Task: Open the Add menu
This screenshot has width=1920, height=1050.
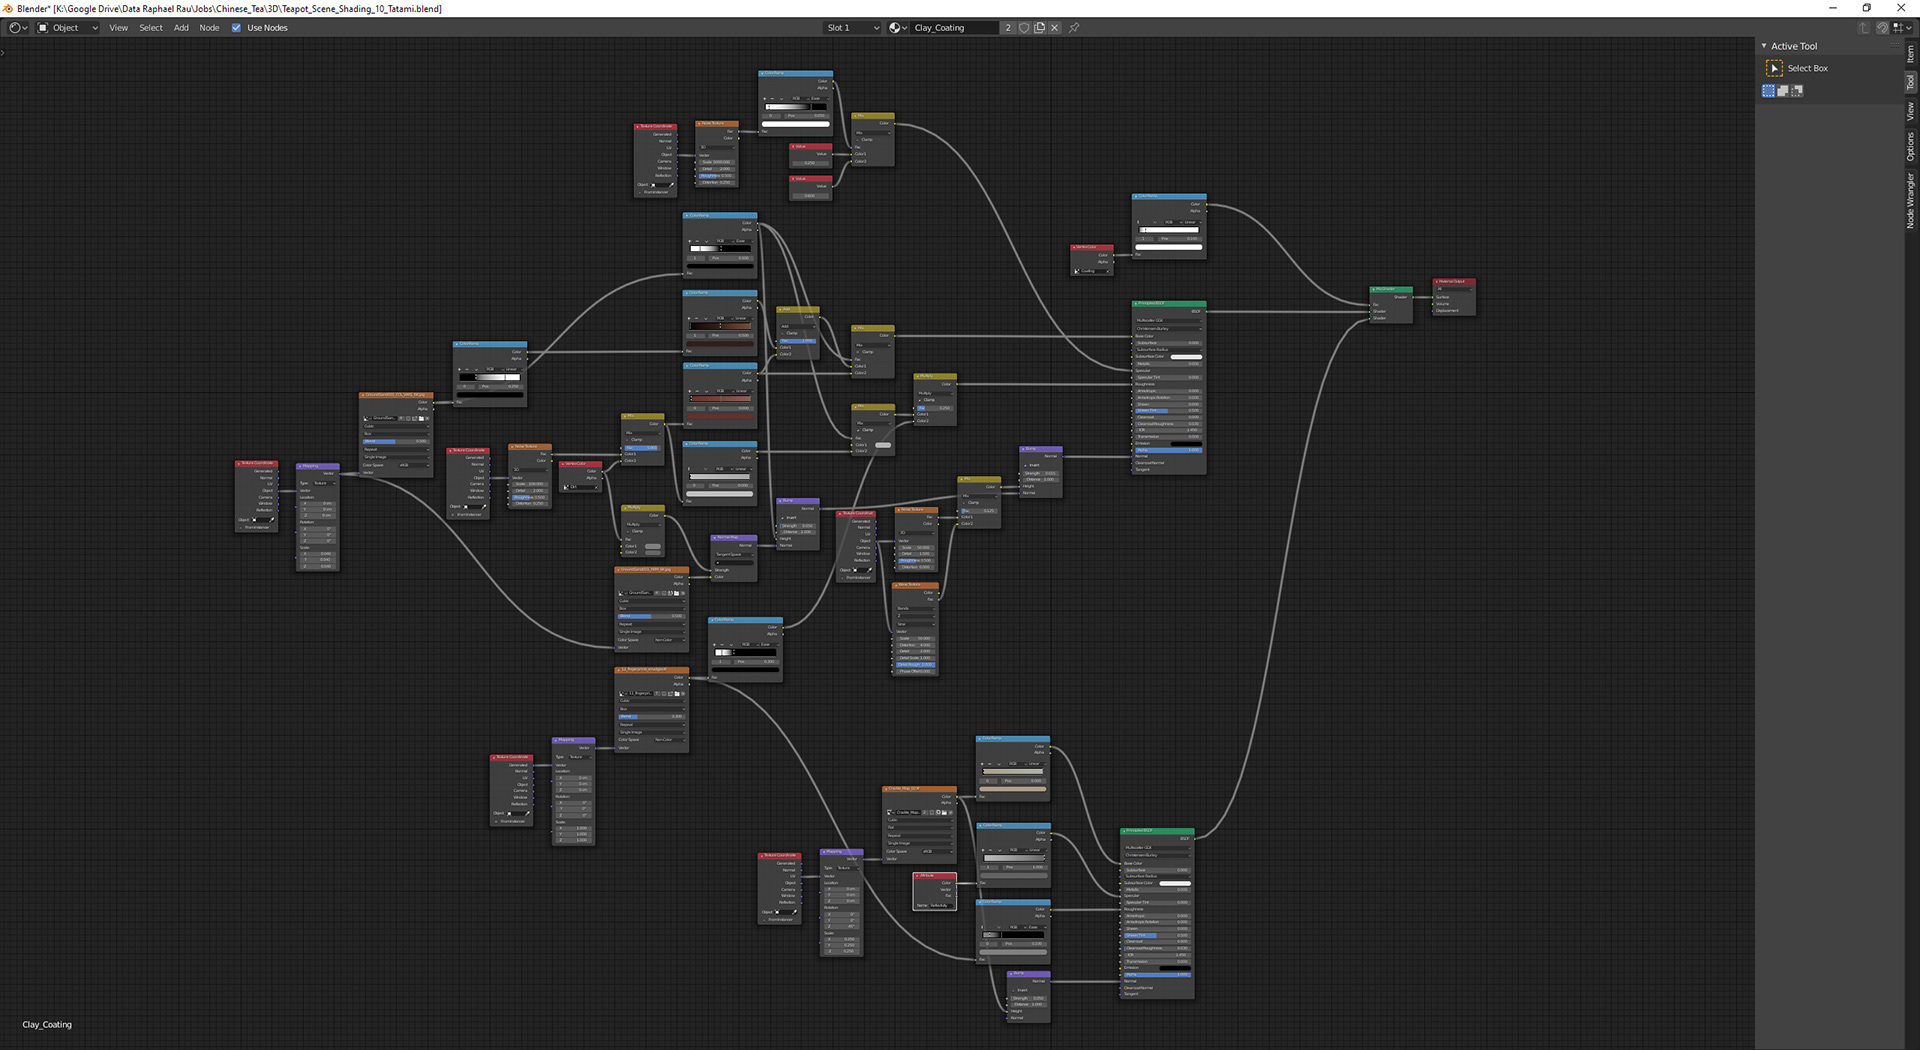Action: click(181, 28)
